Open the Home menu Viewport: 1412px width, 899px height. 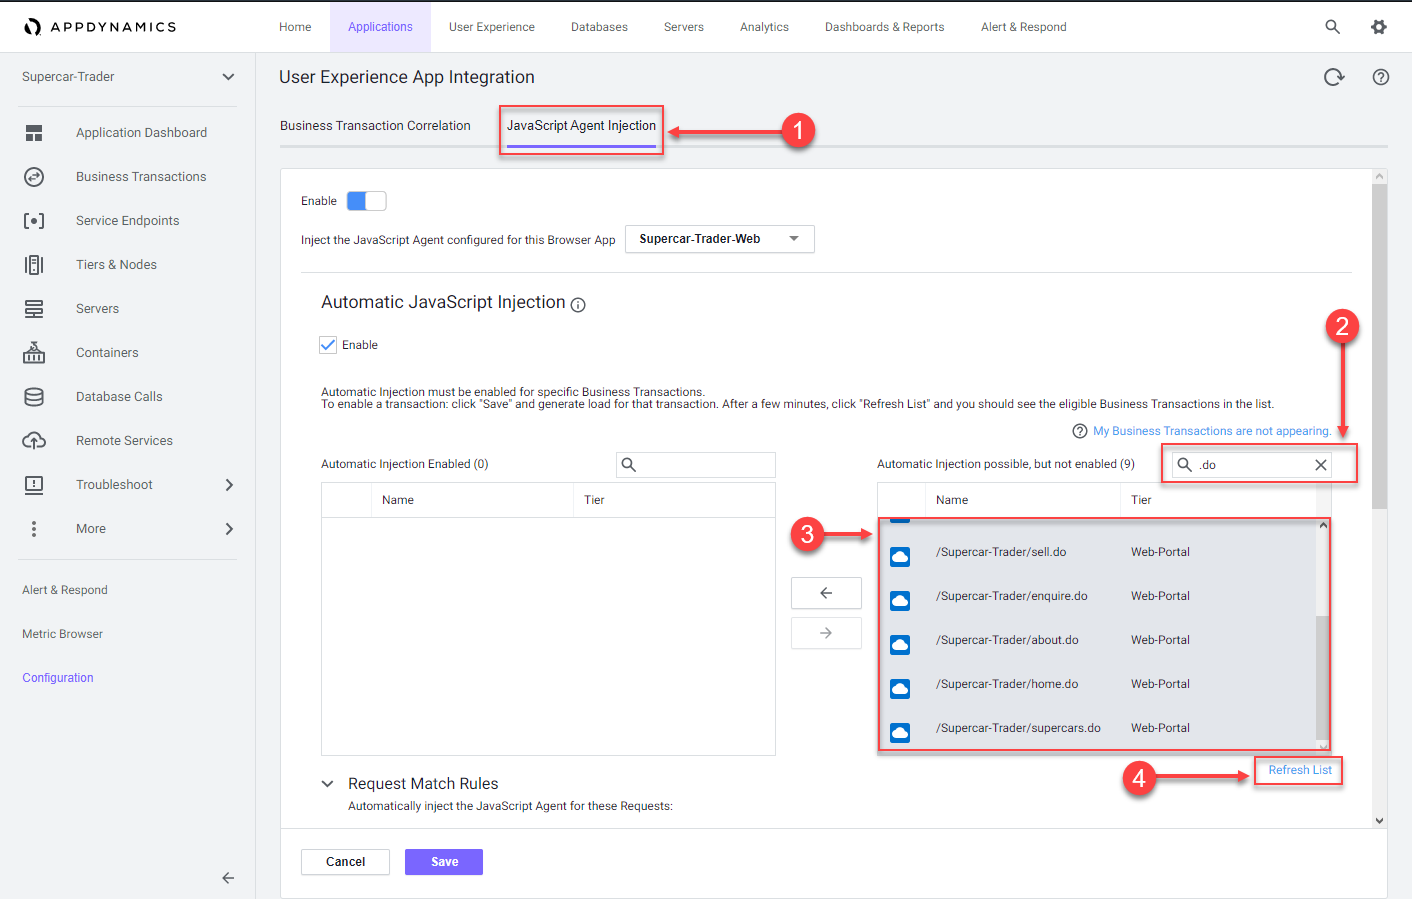(295, 27)
